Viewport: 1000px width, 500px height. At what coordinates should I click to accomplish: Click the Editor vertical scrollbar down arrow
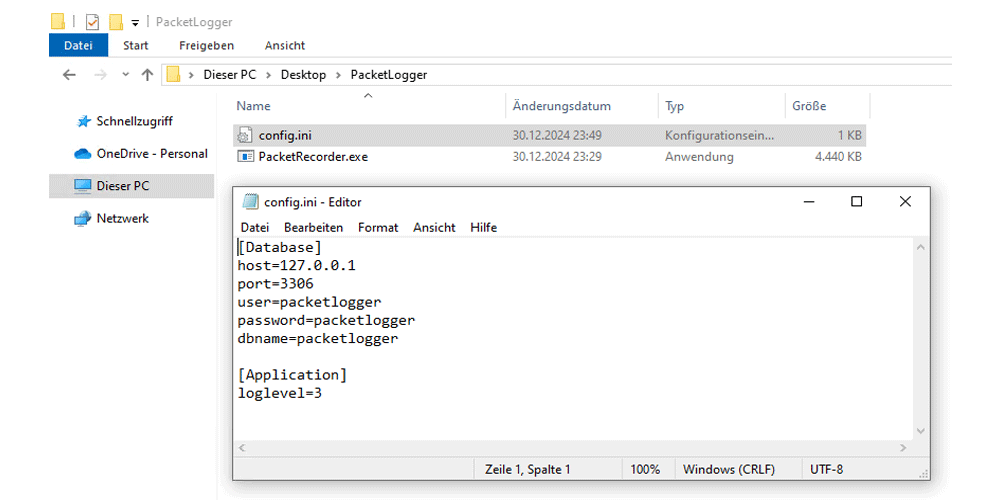pos(920,432)
